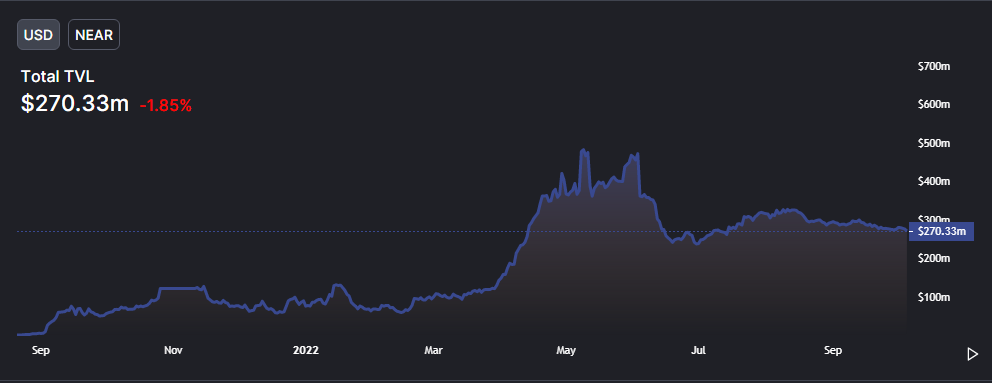Click the May x-axis label
This screenshot has height=383, width=992.
[566, 350]
